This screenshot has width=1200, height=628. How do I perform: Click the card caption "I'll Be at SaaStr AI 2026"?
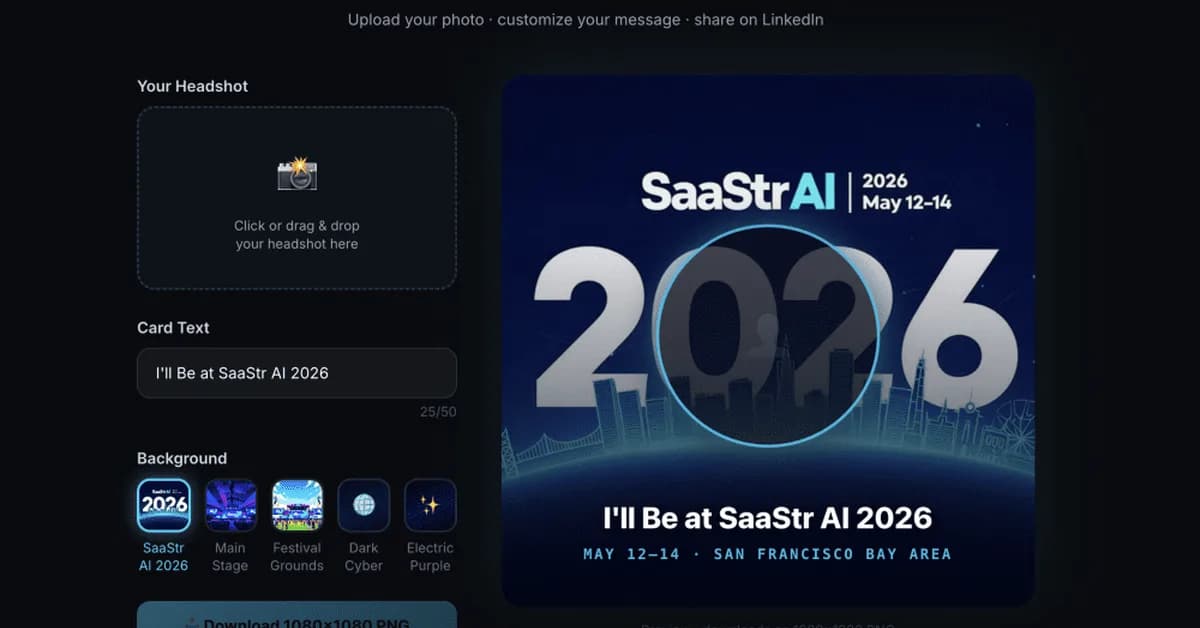768,518
